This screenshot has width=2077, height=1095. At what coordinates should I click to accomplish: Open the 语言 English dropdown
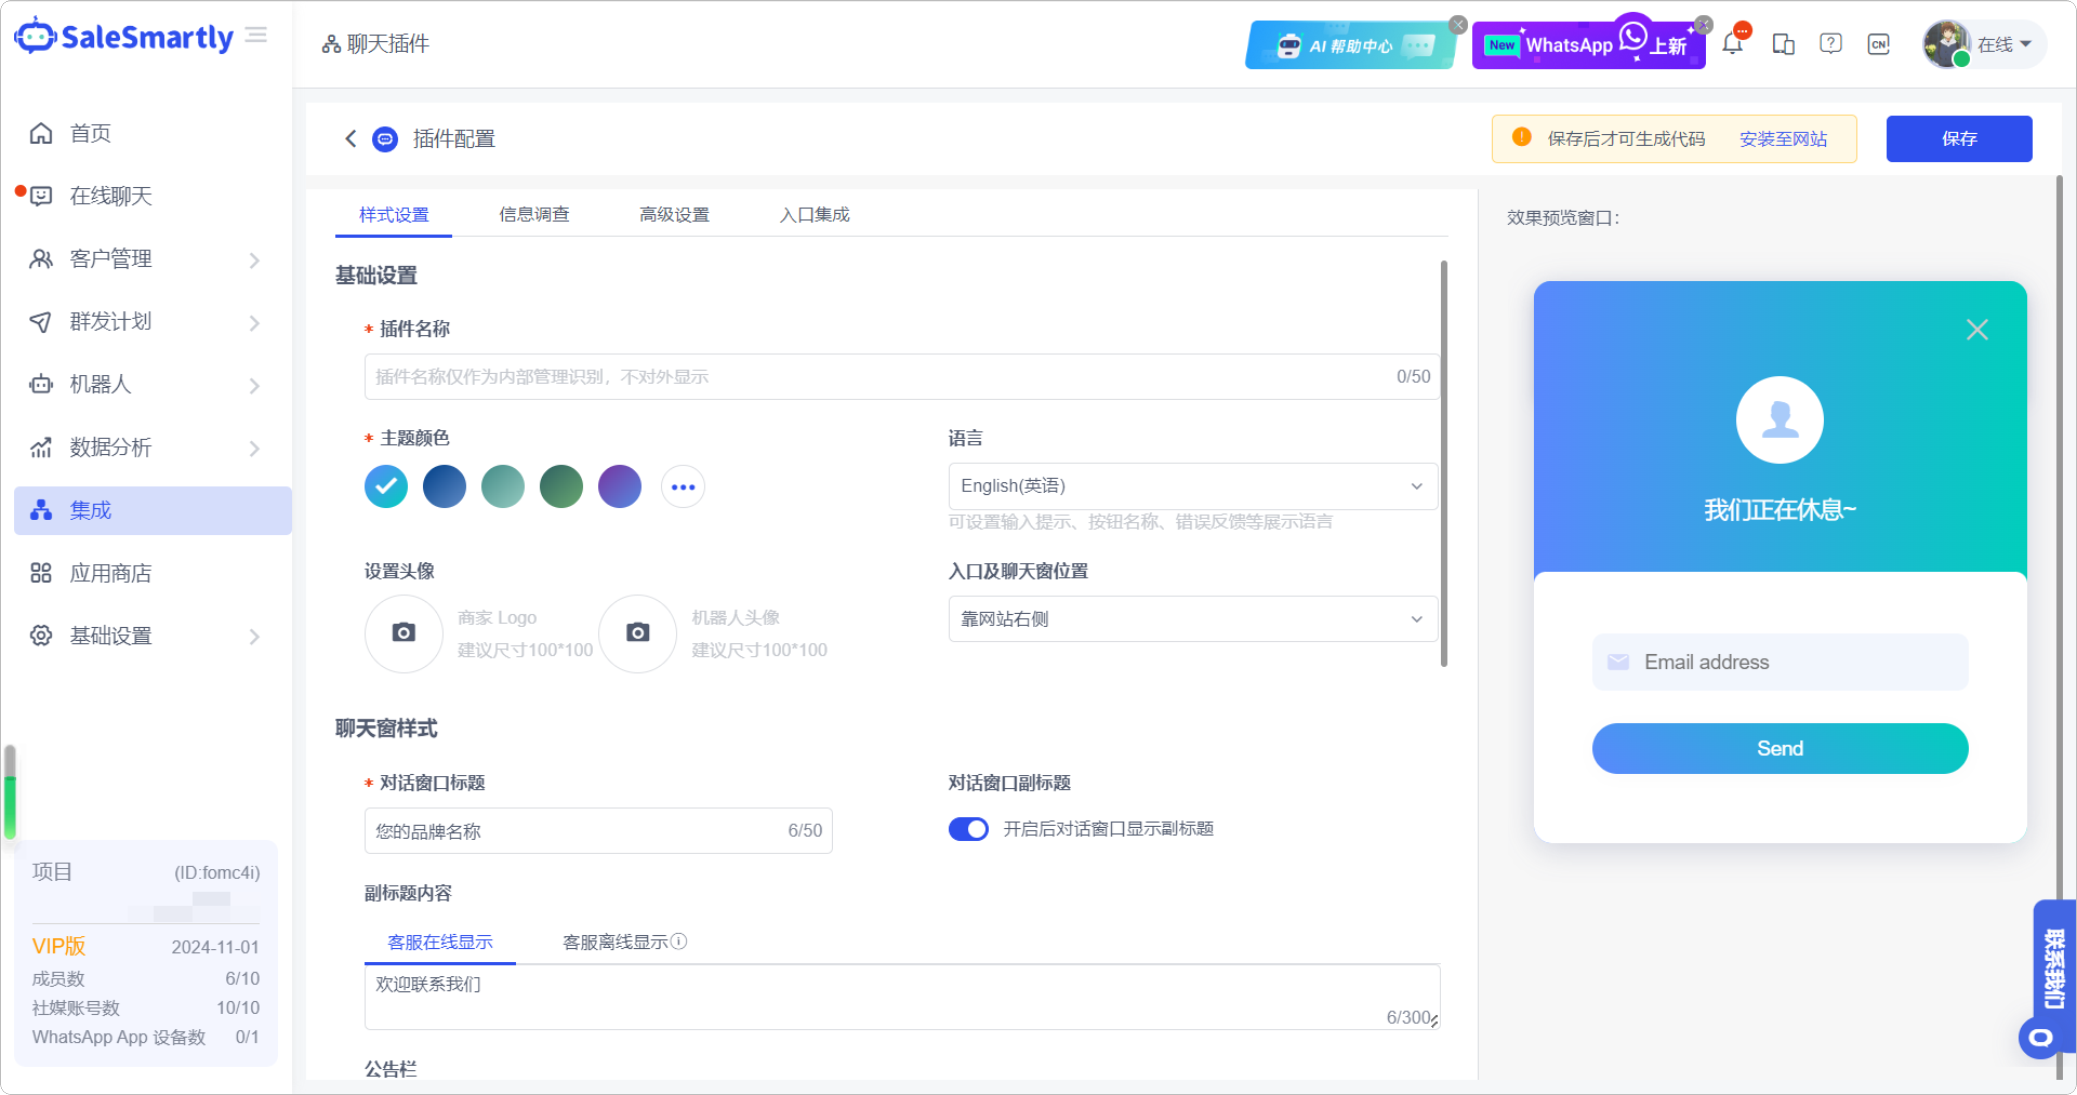(1192, 486)
